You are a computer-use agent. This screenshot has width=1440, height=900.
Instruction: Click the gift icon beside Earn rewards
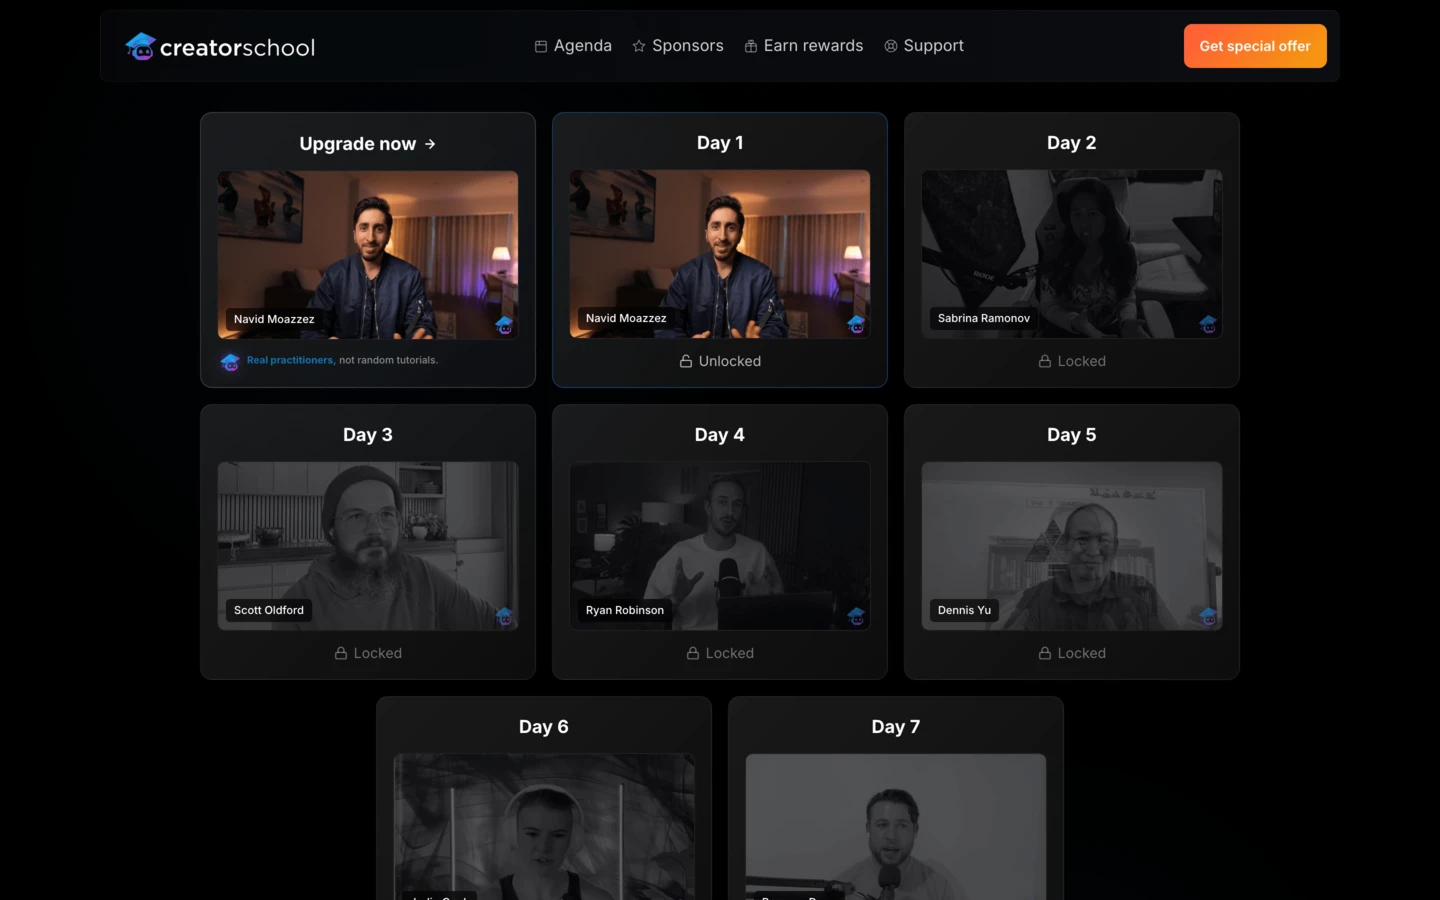click(x=751, y=46)
